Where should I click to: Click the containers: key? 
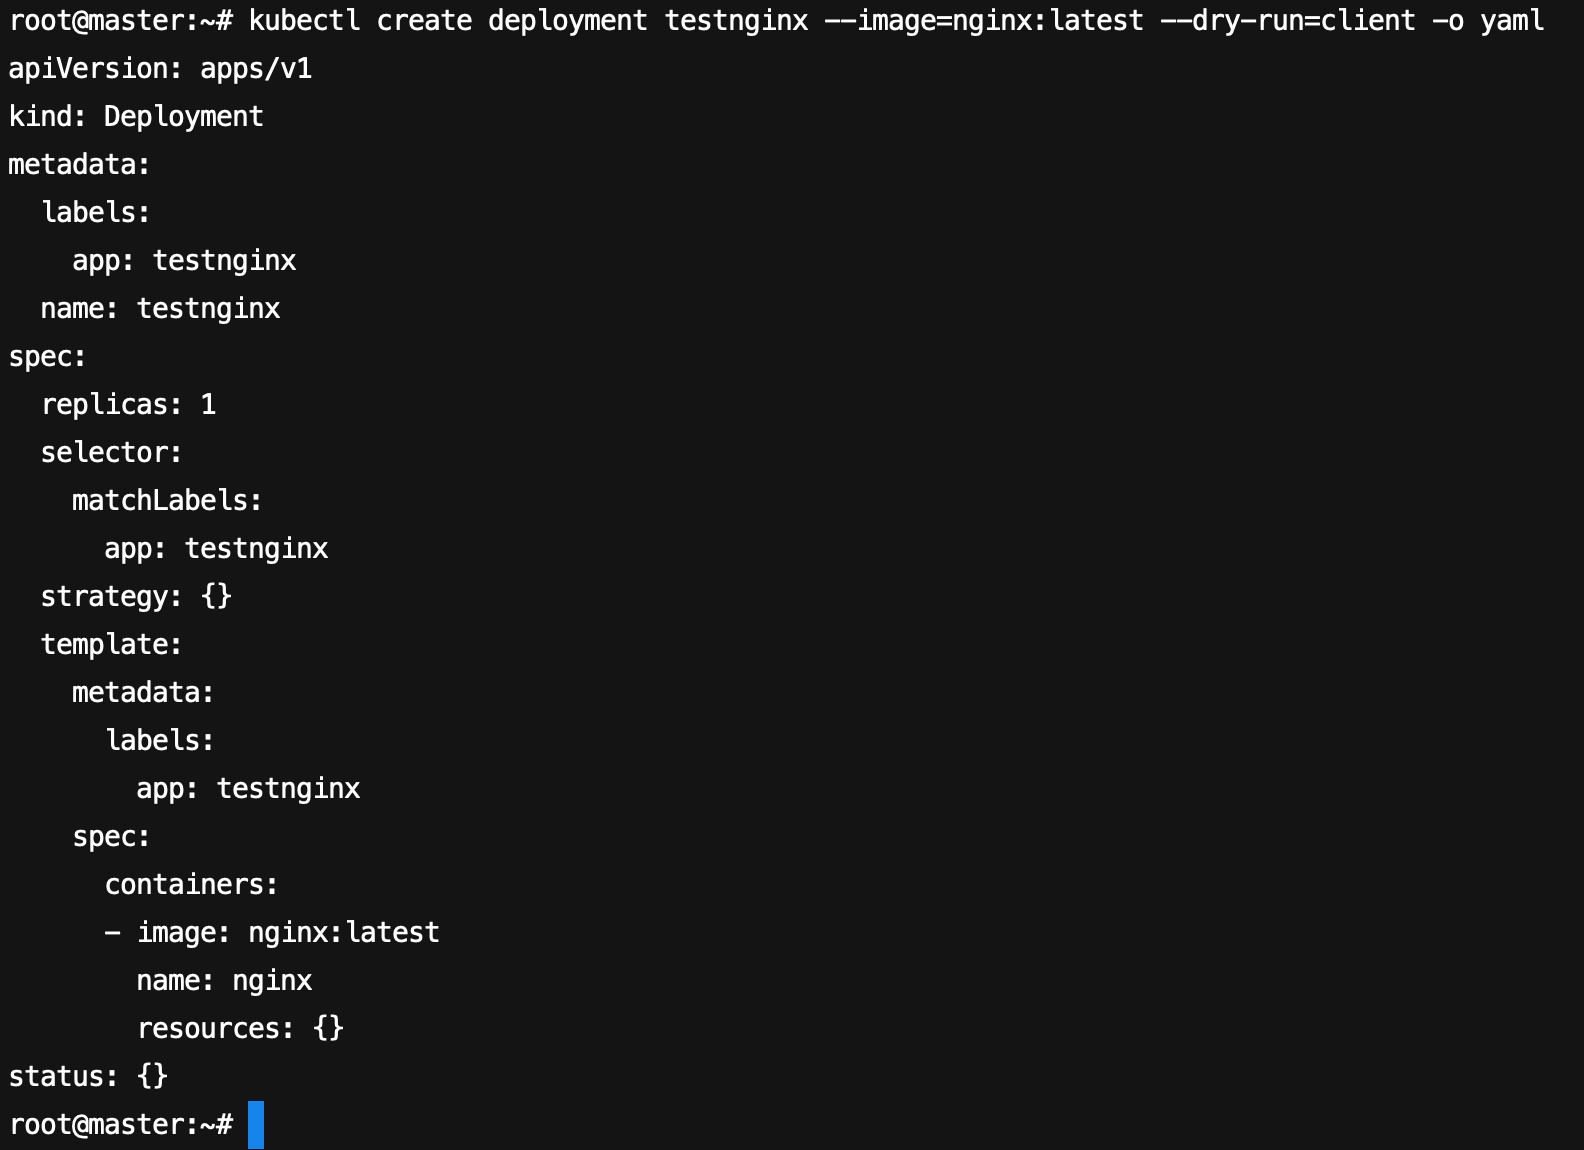(x=191, y=885)
